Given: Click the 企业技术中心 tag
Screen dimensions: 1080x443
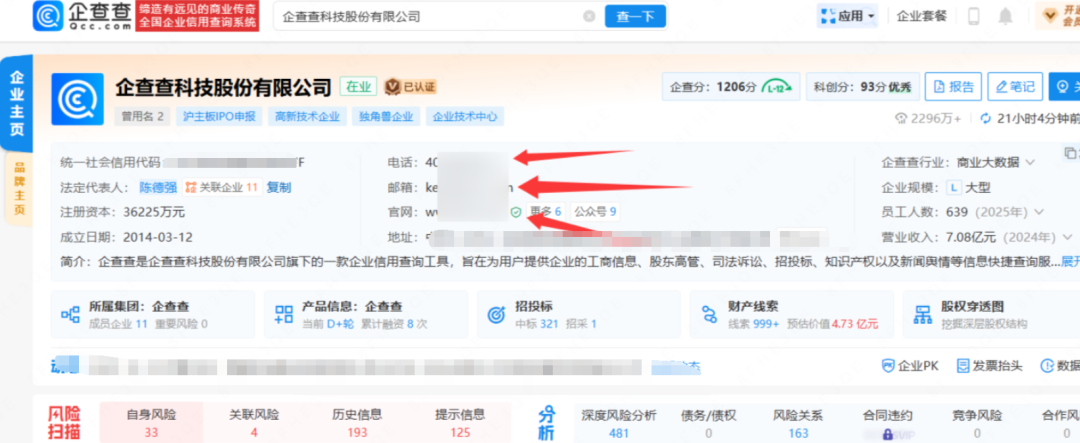Looking at the screenshot, I should click(465, 116).
